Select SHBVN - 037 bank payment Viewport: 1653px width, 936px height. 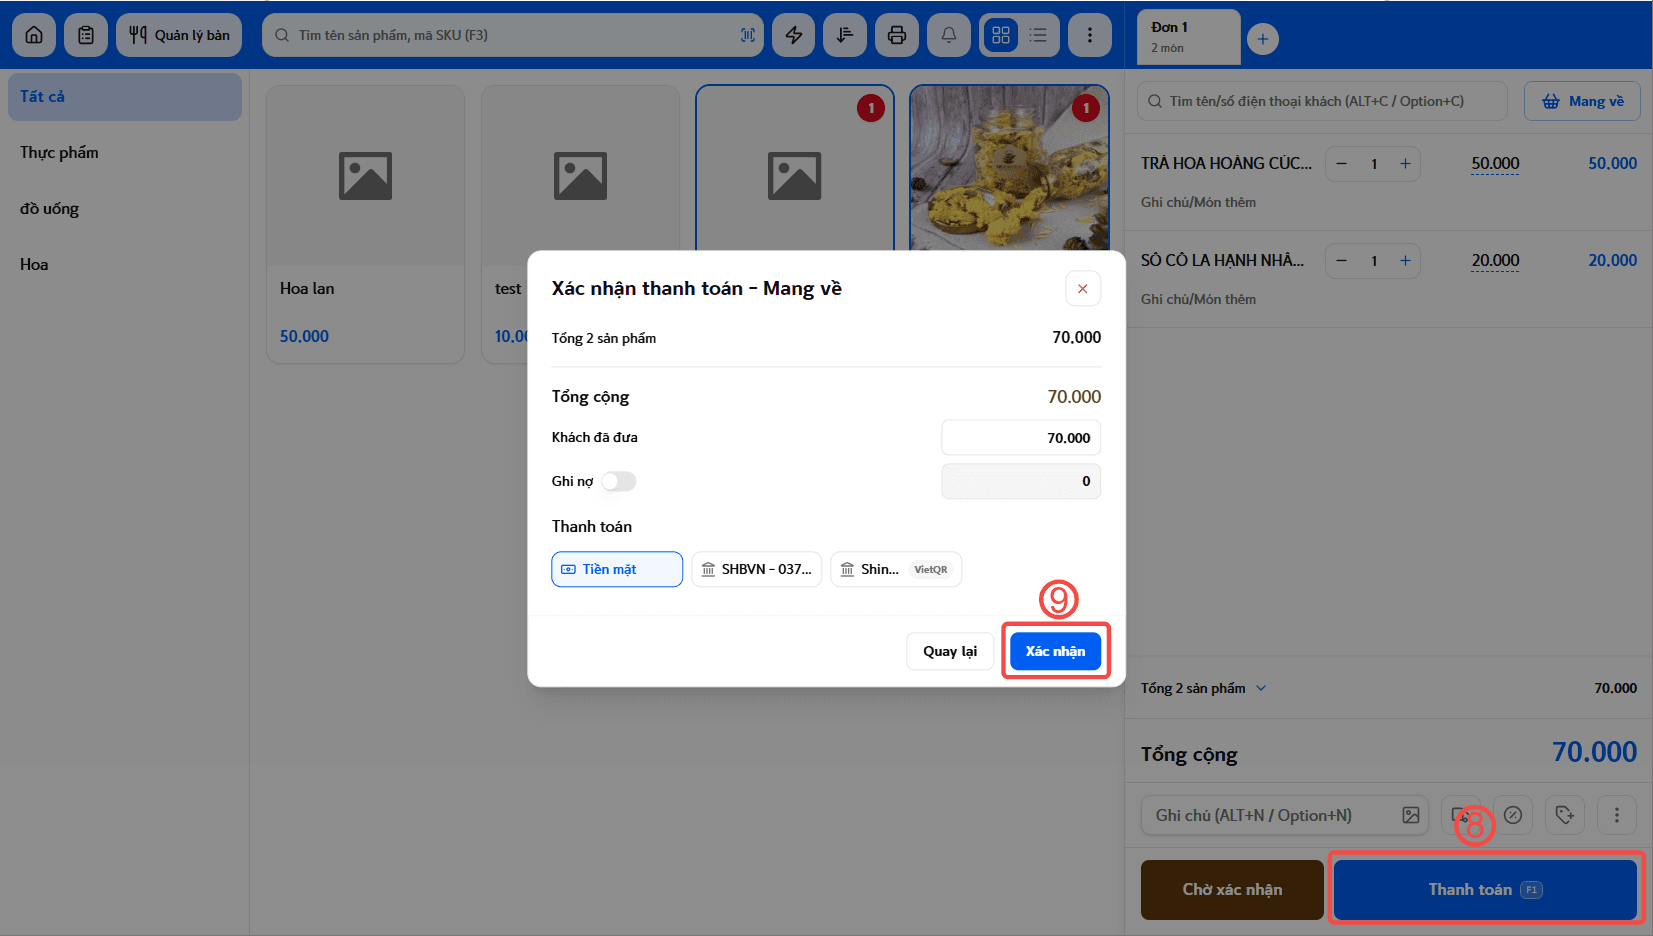click(x=757, y=569)
